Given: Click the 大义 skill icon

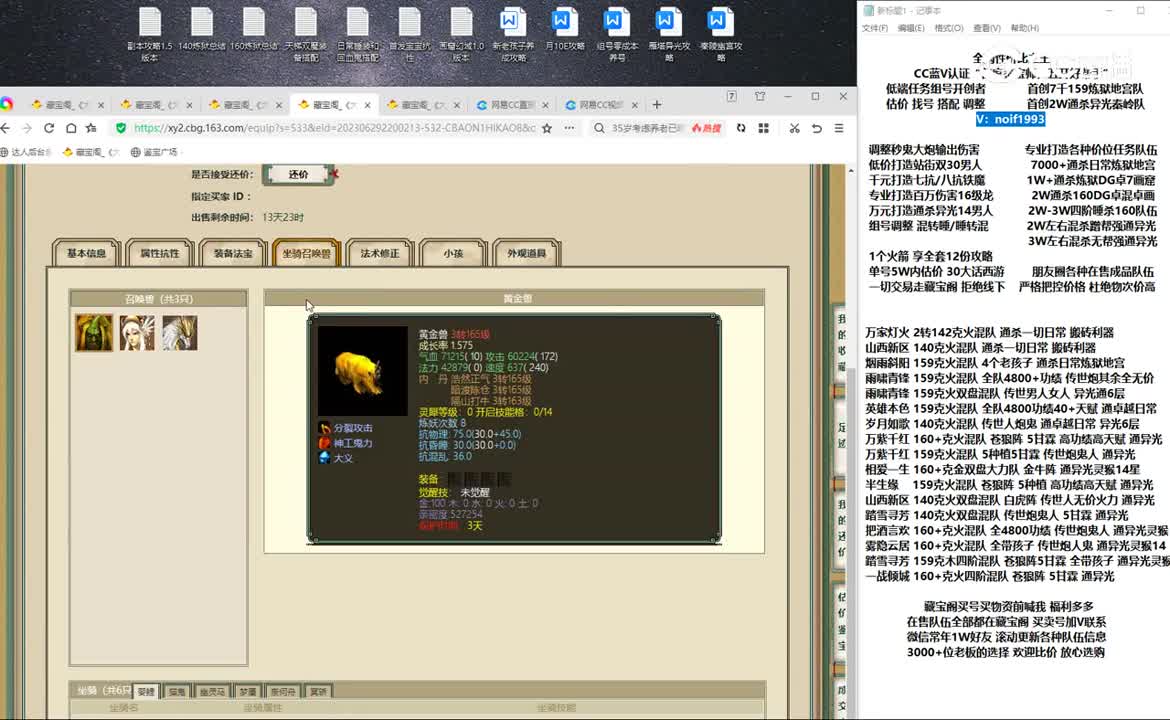Looking at the screenshot, I should [325, 457].
